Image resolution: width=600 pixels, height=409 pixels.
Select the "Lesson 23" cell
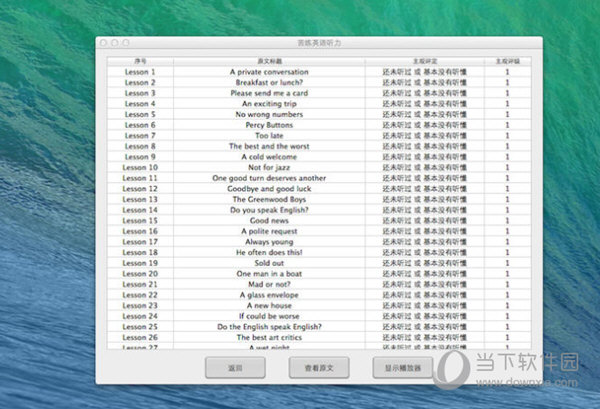click(x=140, y=306)
